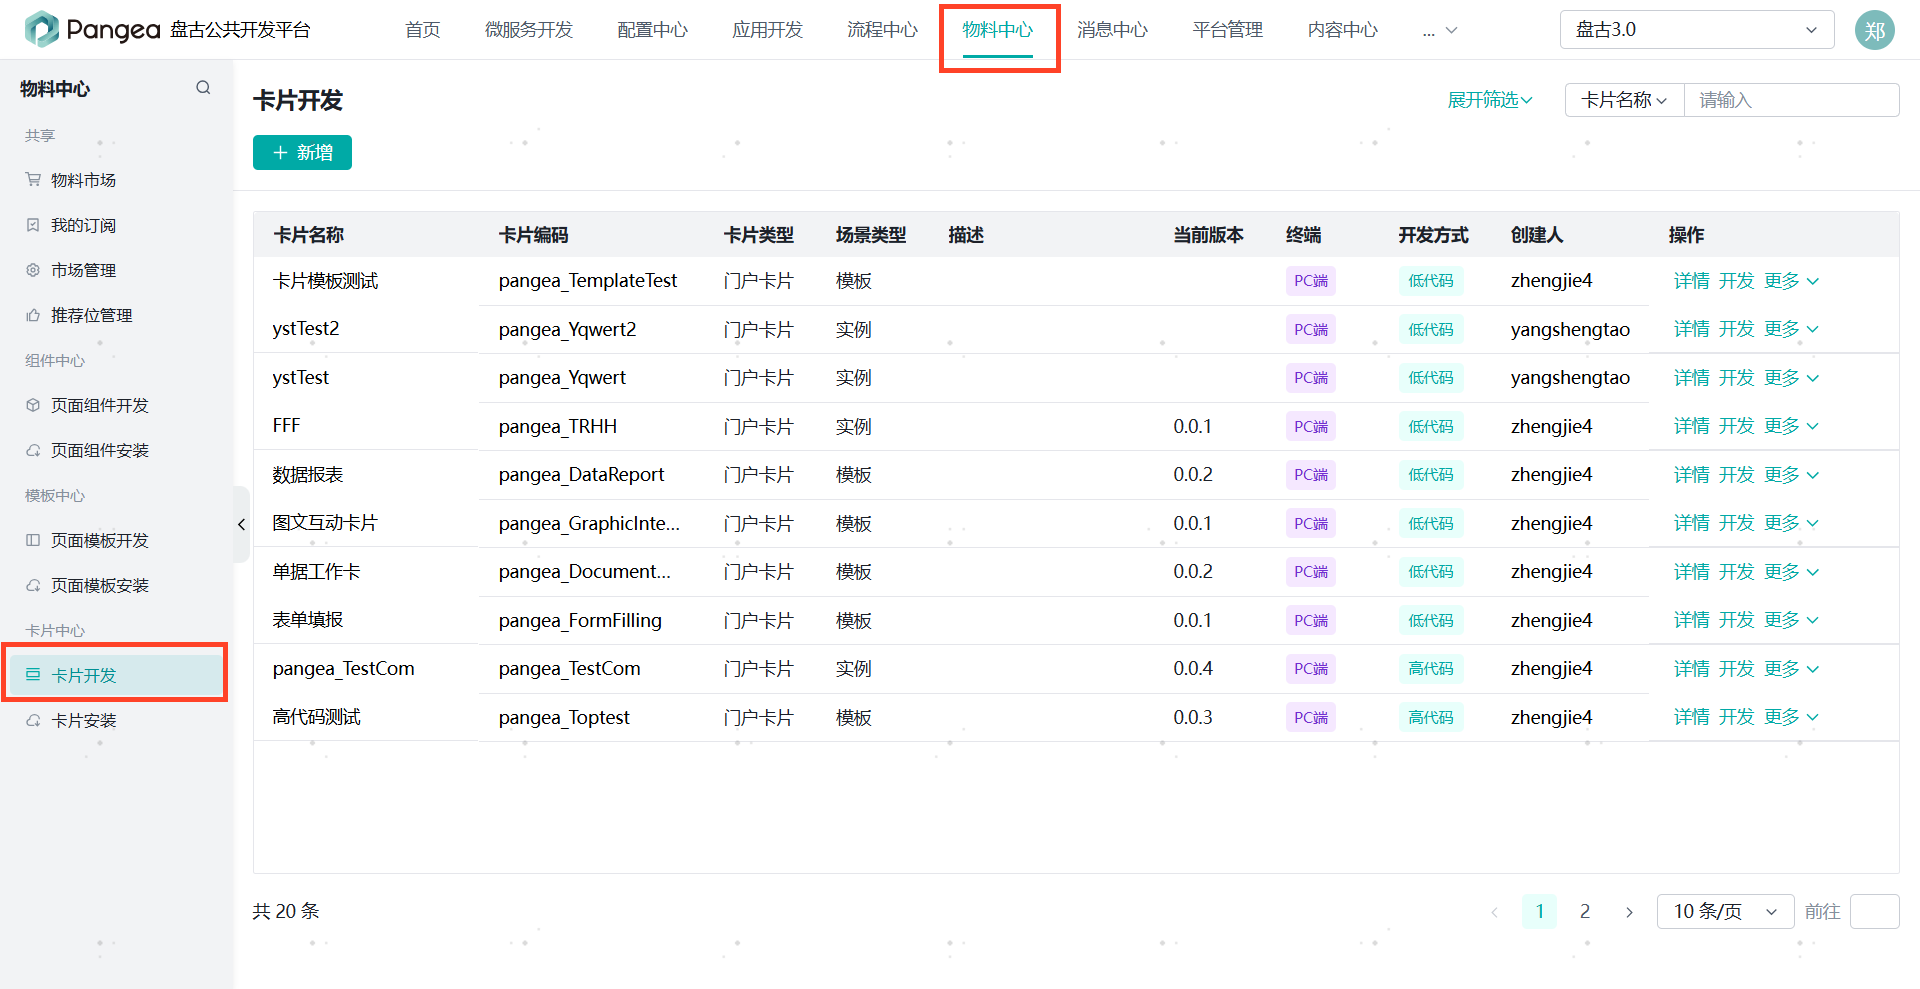Collapse the sidebar with the arrow handle
Image resolution: width=1920 pixels, height=989 pixels.
(241, 524)
